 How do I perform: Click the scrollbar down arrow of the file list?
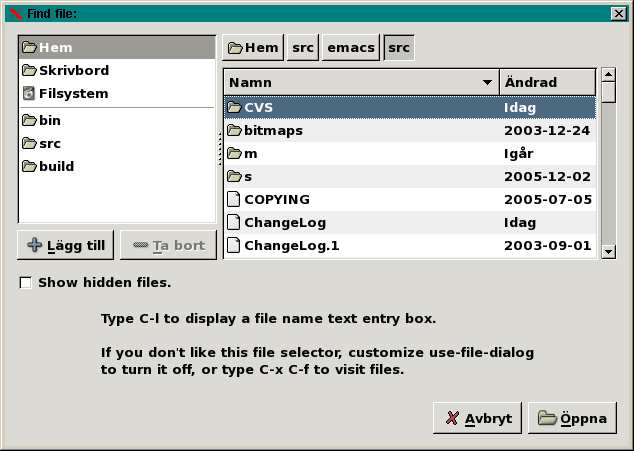(x=609, y=252)
